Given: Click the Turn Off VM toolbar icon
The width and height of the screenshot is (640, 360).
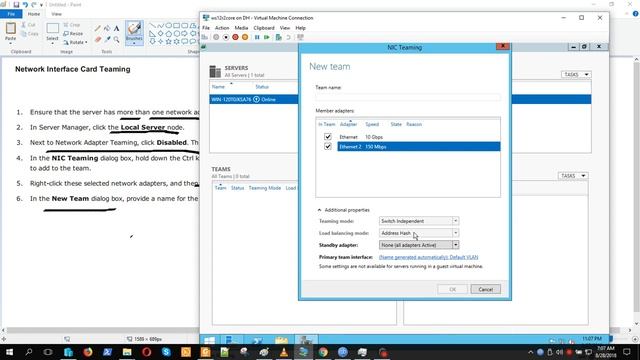Looking at the screenshot, I should (226, 37).
